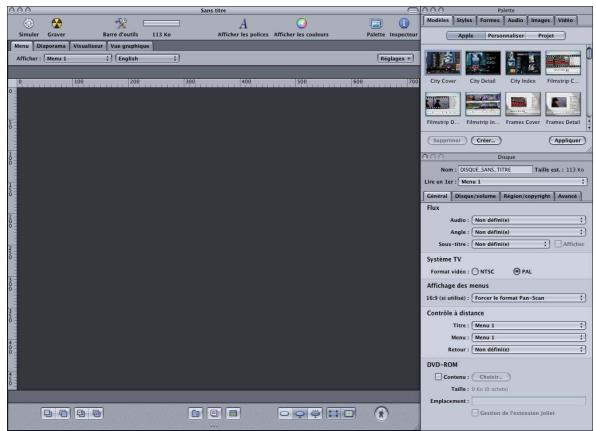The width and height of the screenshot is (596, 431).
Task: Click the Emplacement path field
Action: coord(528,401)
